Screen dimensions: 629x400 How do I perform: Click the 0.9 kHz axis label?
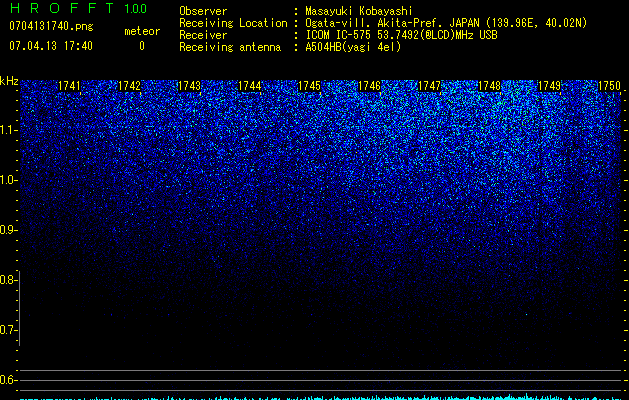[8, 230]
